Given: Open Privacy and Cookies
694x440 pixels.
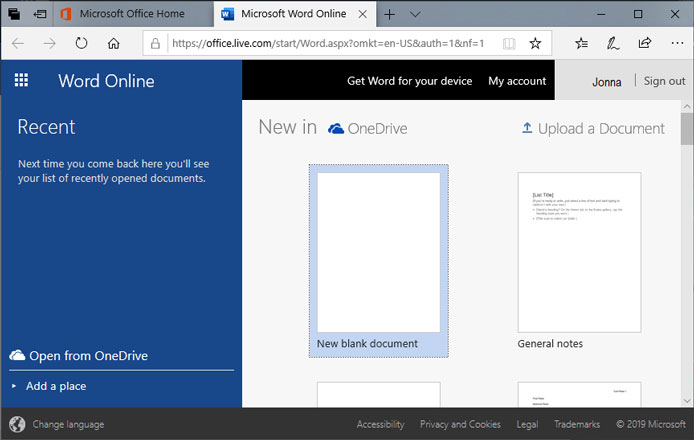Looking at the screenshot, I should click(460, 424).
